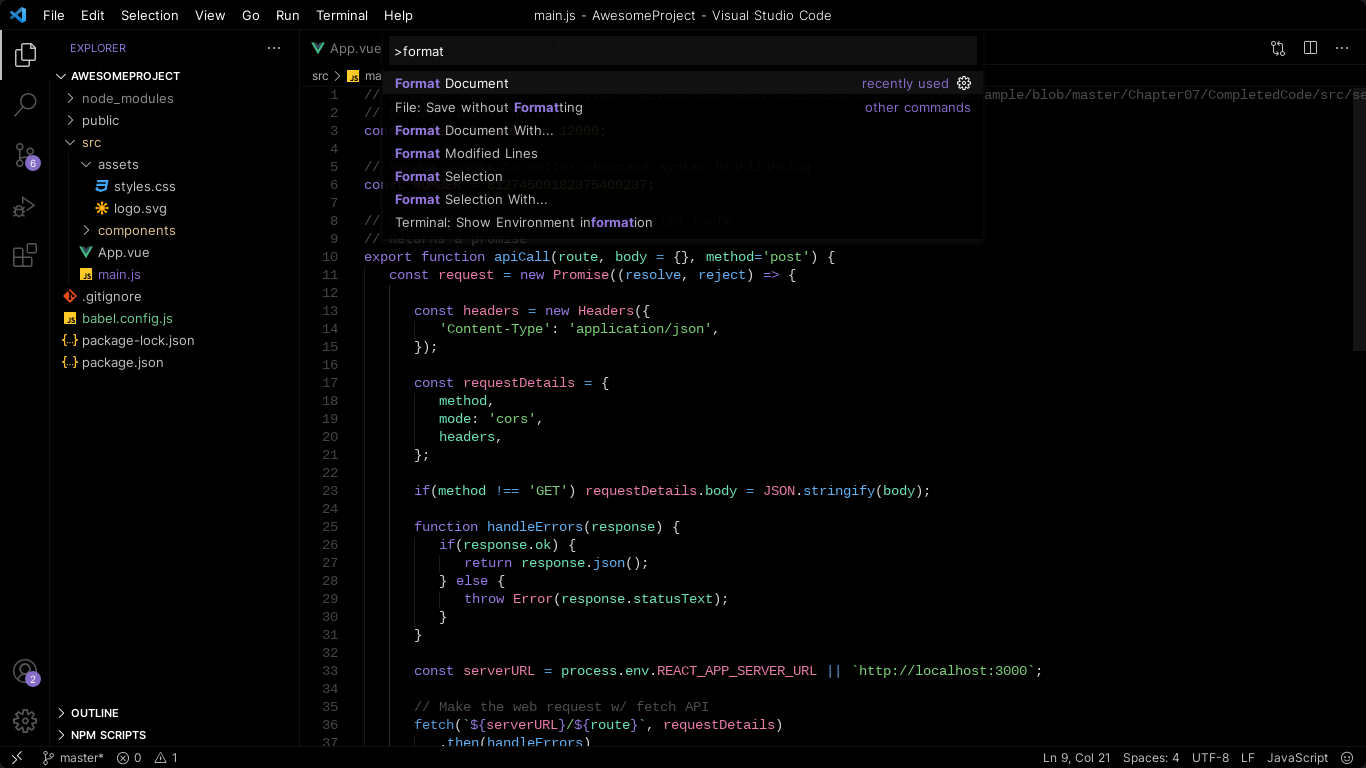Image resolution: width=1366 pixels, height=768 pixels.
Task: Open the File menu
Action: point(53,15)
